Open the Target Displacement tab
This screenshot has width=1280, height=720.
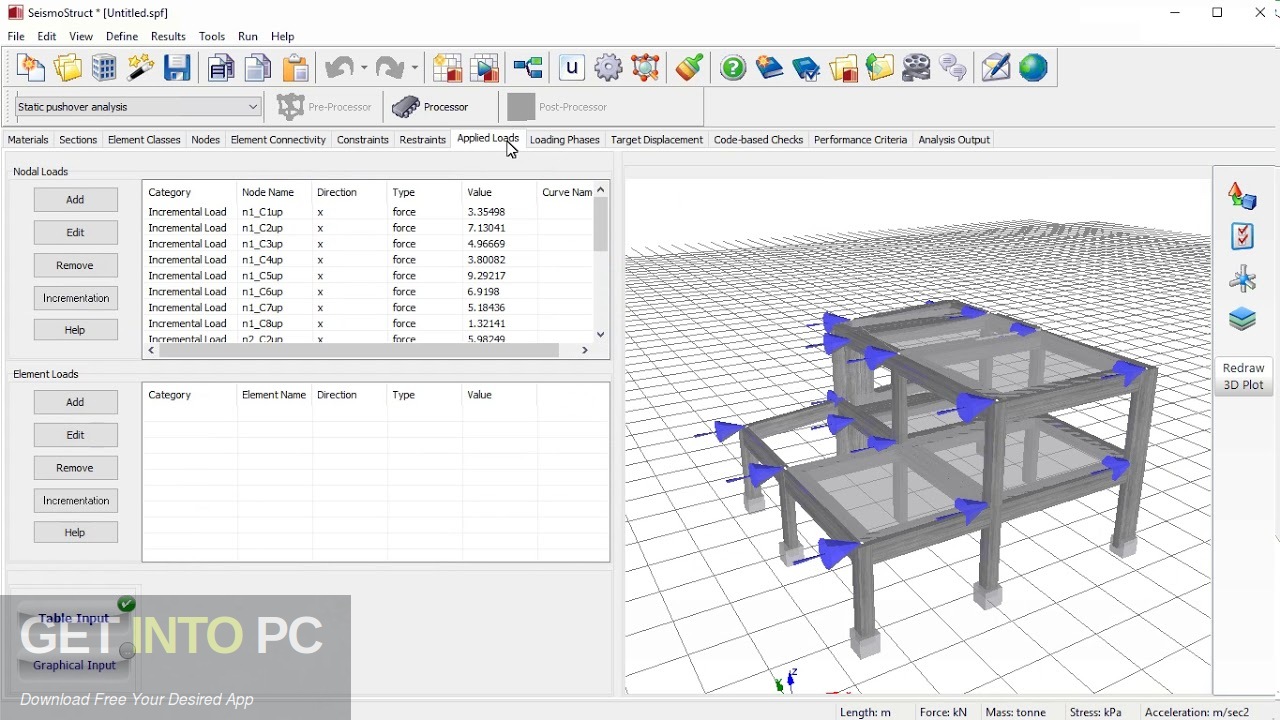(656, 140)
